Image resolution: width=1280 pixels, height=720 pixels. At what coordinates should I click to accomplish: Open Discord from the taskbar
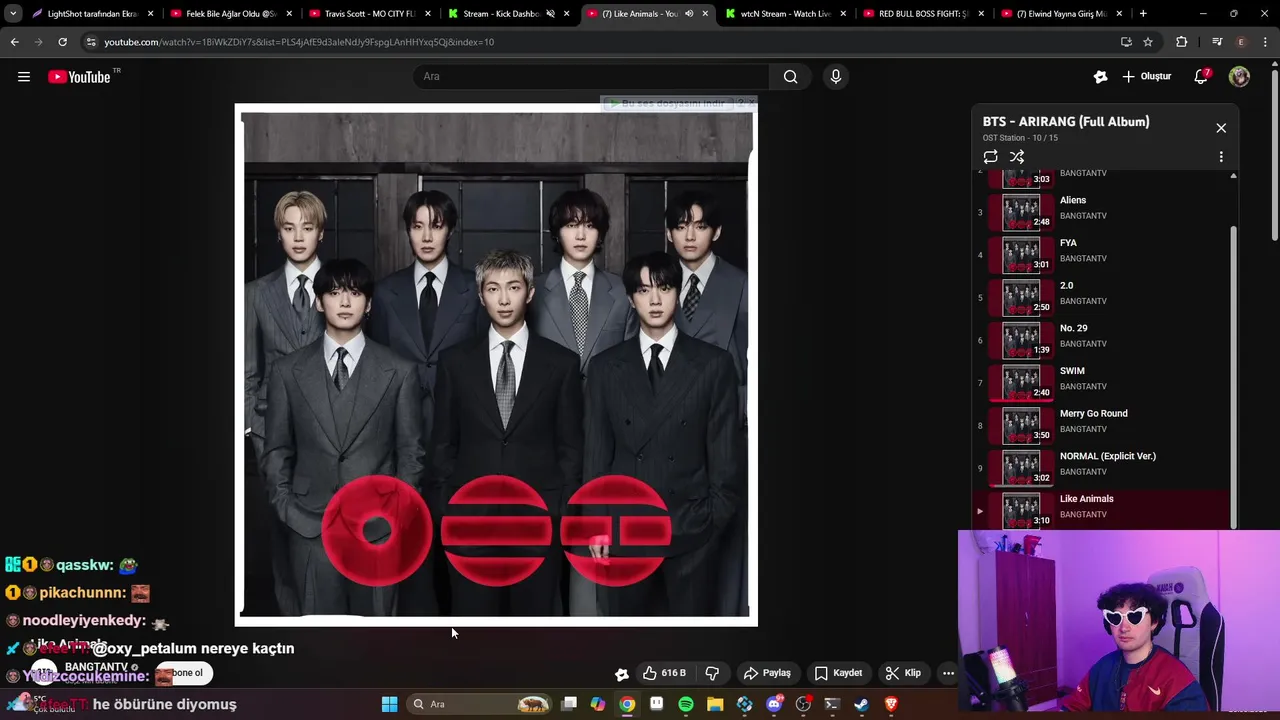coord(774,704)
